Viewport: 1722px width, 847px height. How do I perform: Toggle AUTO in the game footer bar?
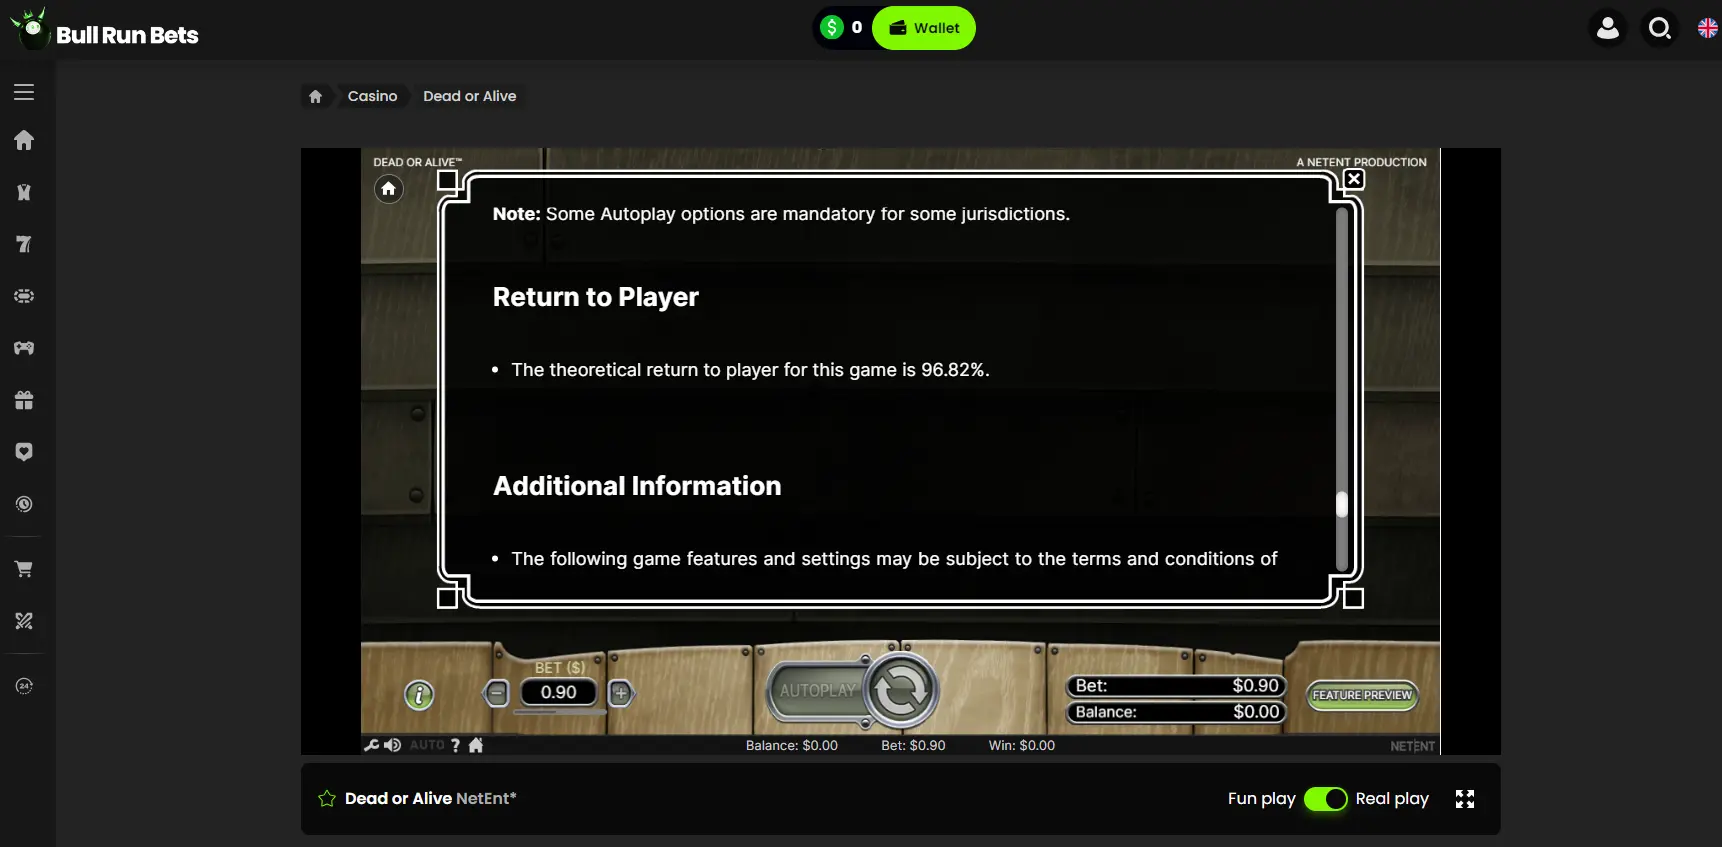point(427,745)
